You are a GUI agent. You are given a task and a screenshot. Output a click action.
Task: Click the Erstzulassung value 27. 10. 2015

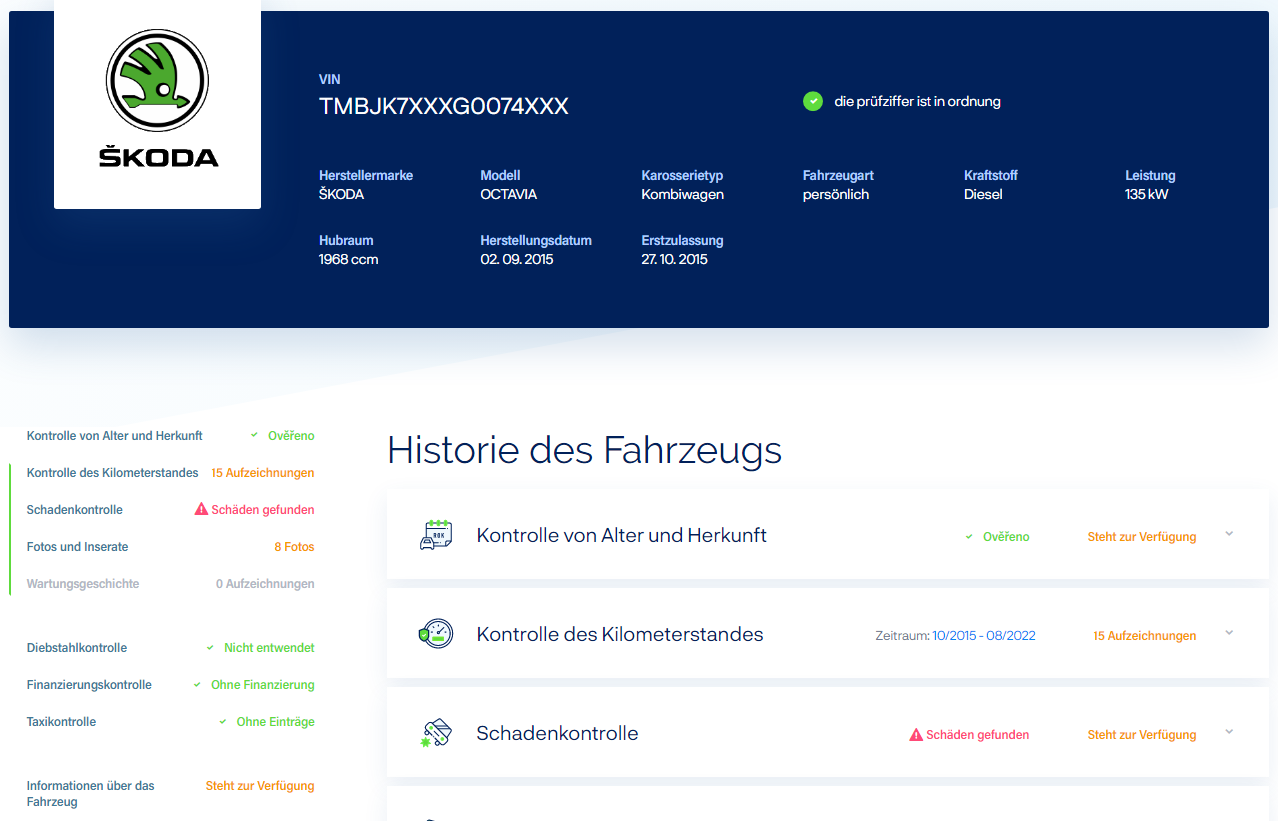tap(675, 260)
